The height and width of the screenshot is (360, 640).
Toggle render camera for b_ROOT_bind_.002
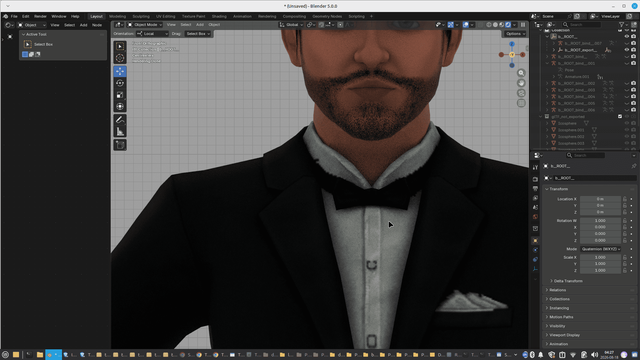633,83
